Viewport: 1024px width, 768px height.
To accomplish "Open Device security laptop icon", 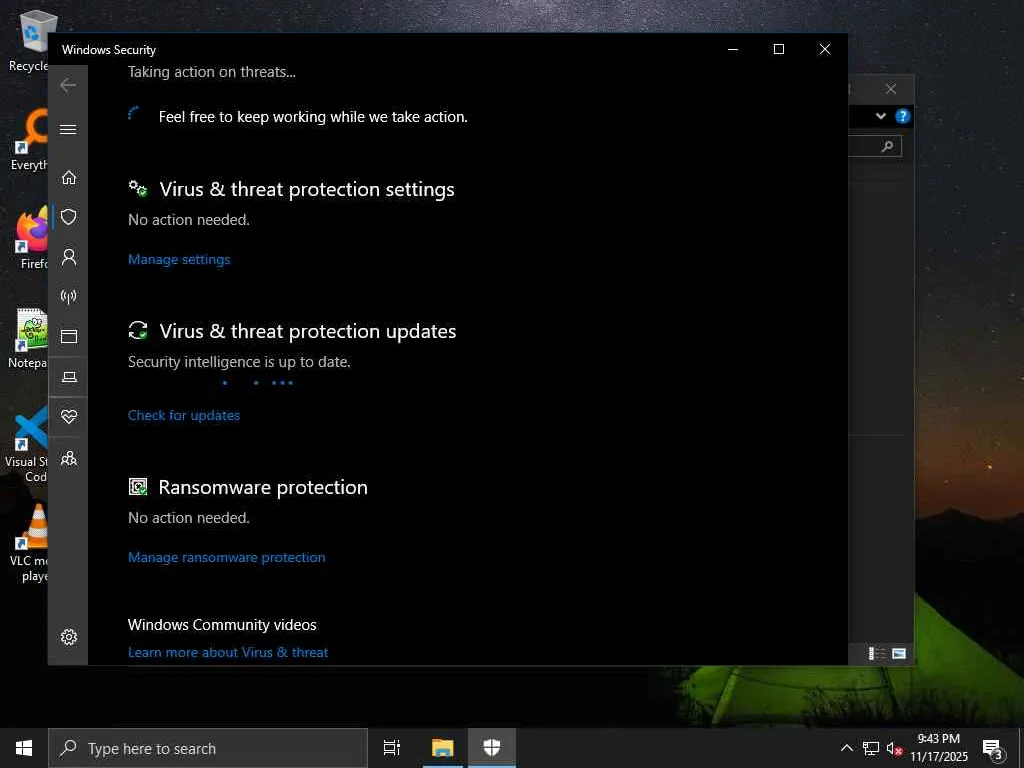I will point(69,377).
